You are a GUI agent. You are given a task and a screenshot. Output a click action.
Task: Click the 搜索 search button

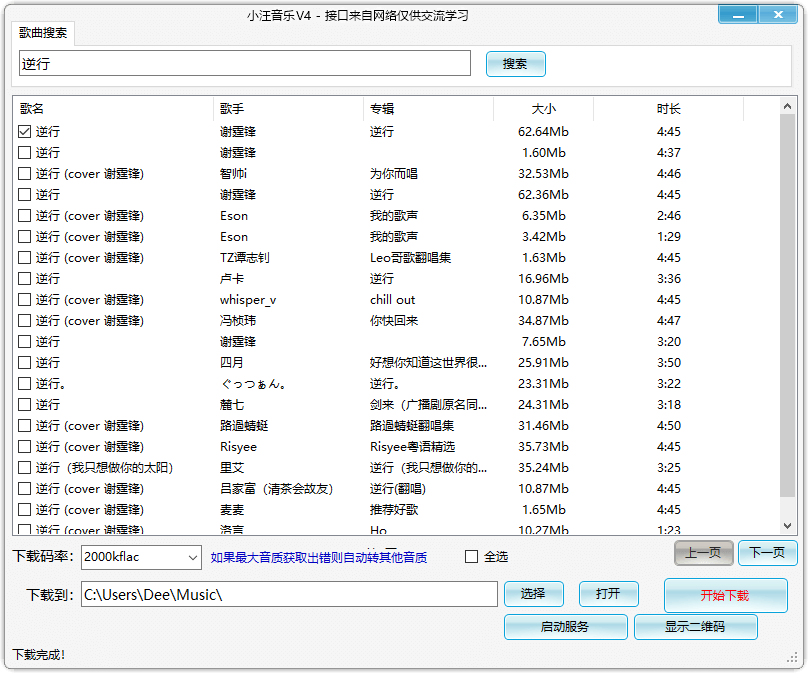click(x=515, y=64)
